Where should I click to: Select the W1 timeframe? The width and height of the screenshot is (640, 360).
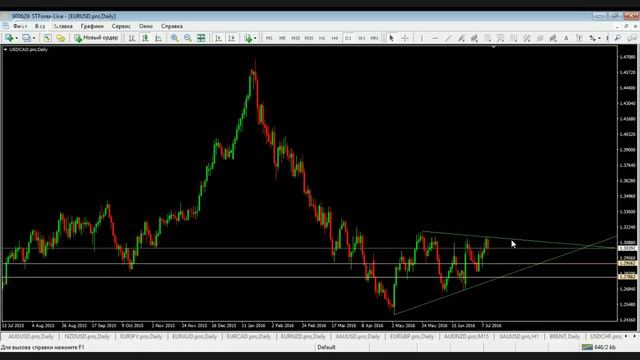[361, 38]
